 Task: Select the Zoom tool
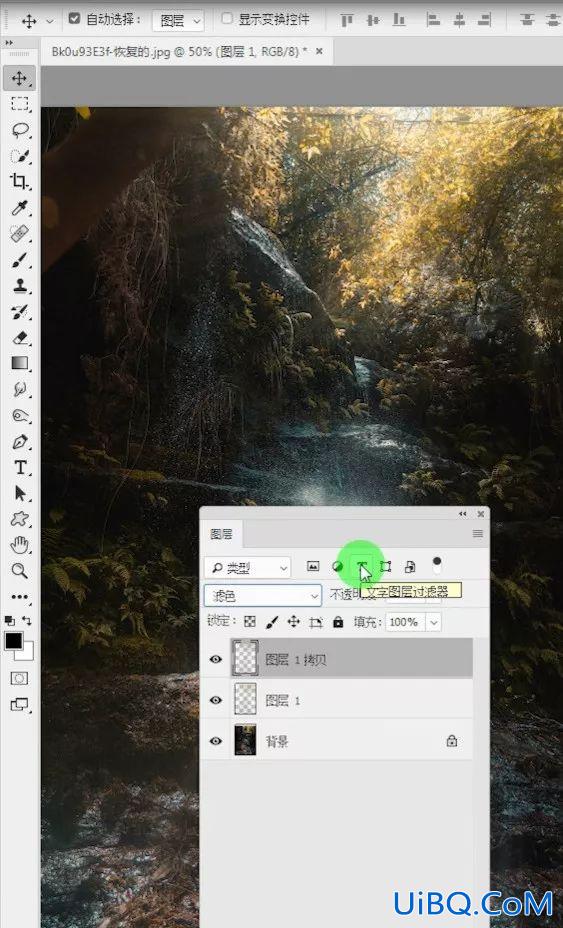(x=20, y=571)
